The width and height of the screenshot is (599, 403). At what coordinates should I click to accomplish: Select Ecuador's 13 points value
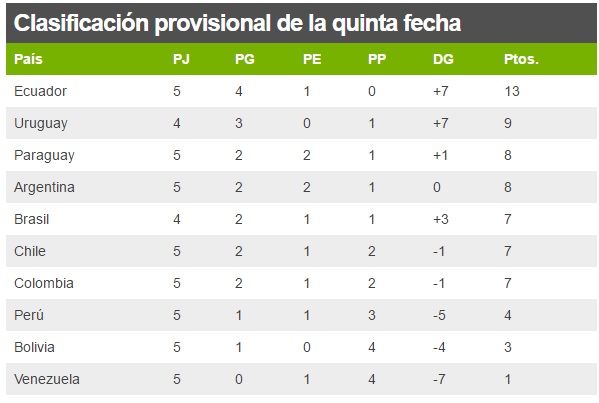(x=512, y=91)
